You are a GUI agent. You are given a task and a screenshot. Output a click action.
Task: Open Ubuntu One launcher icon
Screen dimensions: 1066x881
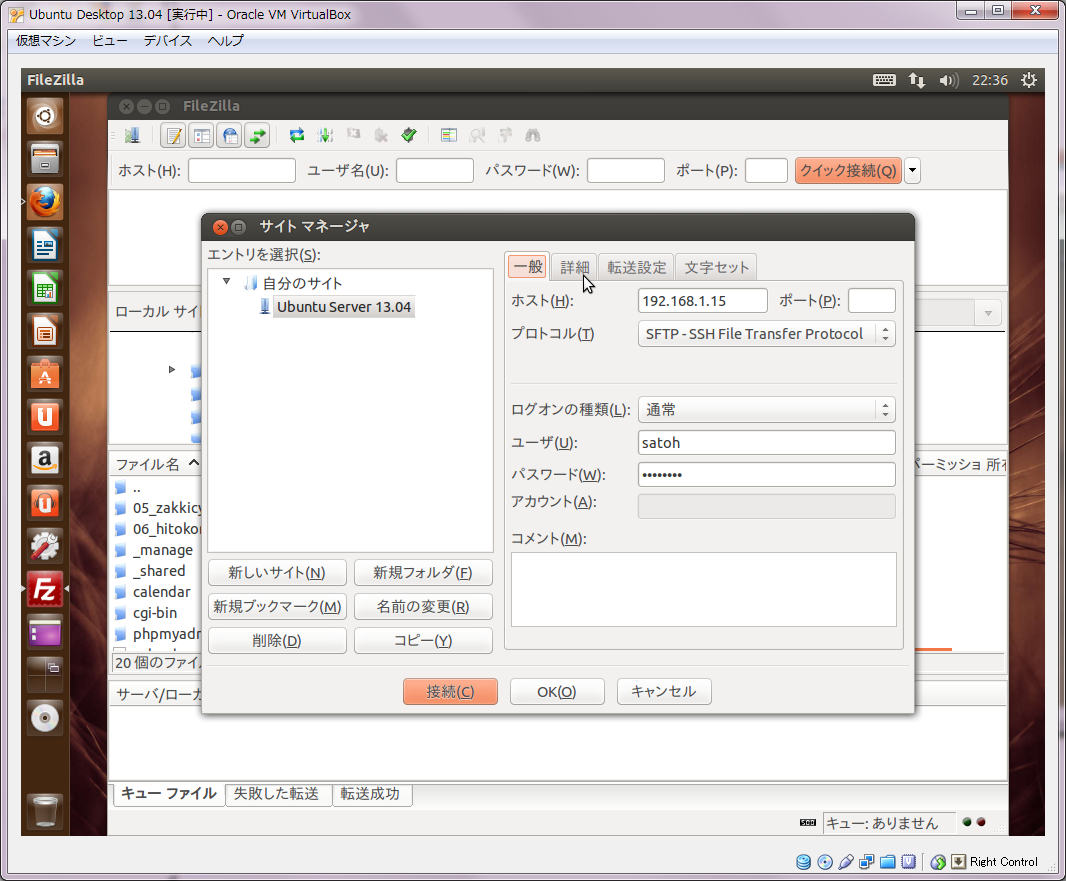click(45, 417)
